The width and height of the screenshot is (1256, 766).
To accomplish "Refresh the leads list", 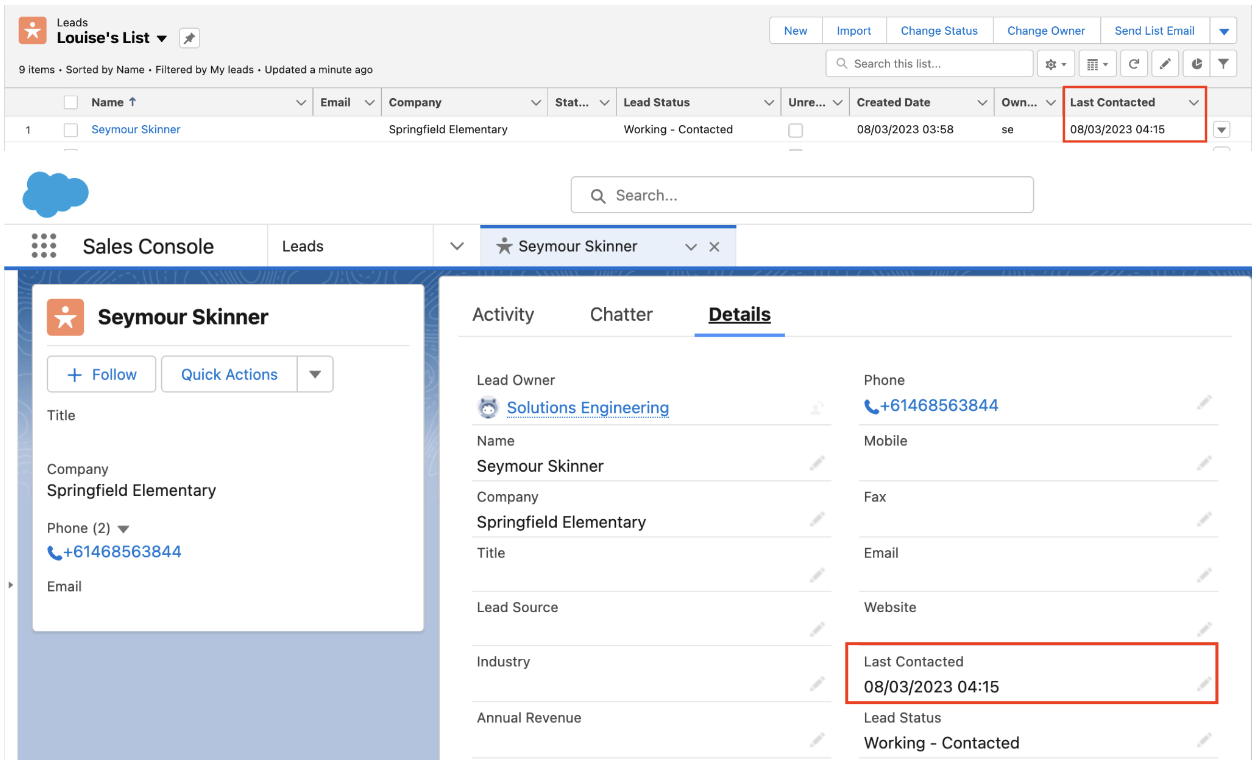I will coord(1133,64).
